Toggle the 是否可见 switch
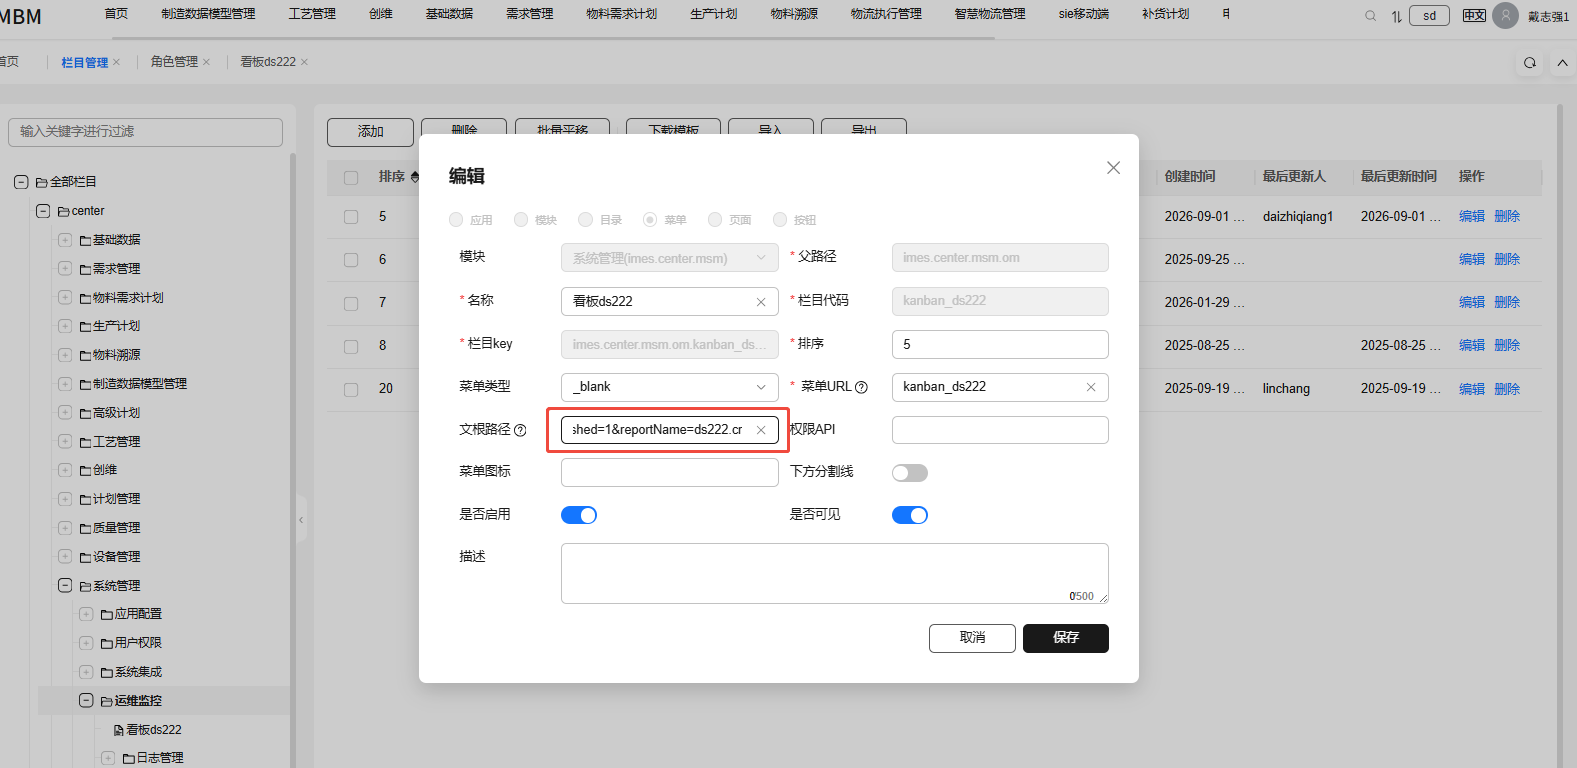The height and width of the screenshot is (768, 1577). click(x=909, y=515)
